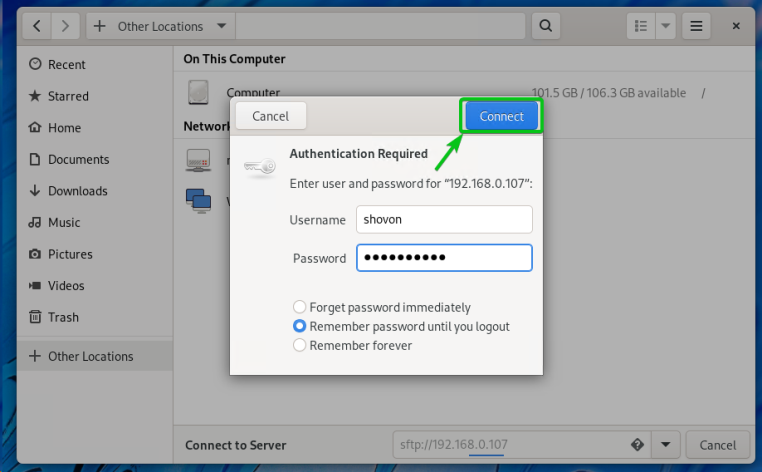Click the Recent clock icon
The height and width of the screenshot is (472, 762).
pyautogui.click(x=35, y=64)
